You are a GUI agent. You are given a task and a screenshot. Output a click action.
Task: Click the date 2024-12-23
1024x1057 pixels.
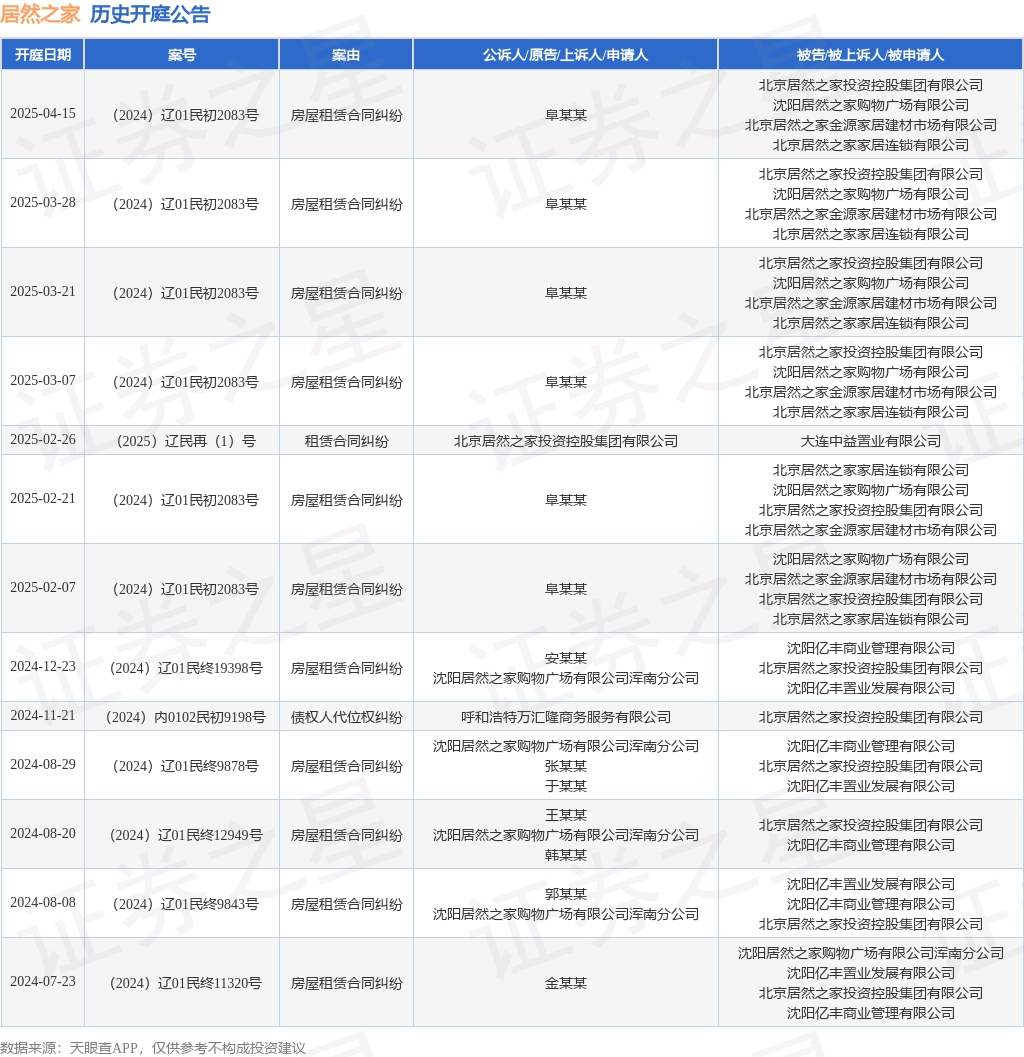[42, 666]
